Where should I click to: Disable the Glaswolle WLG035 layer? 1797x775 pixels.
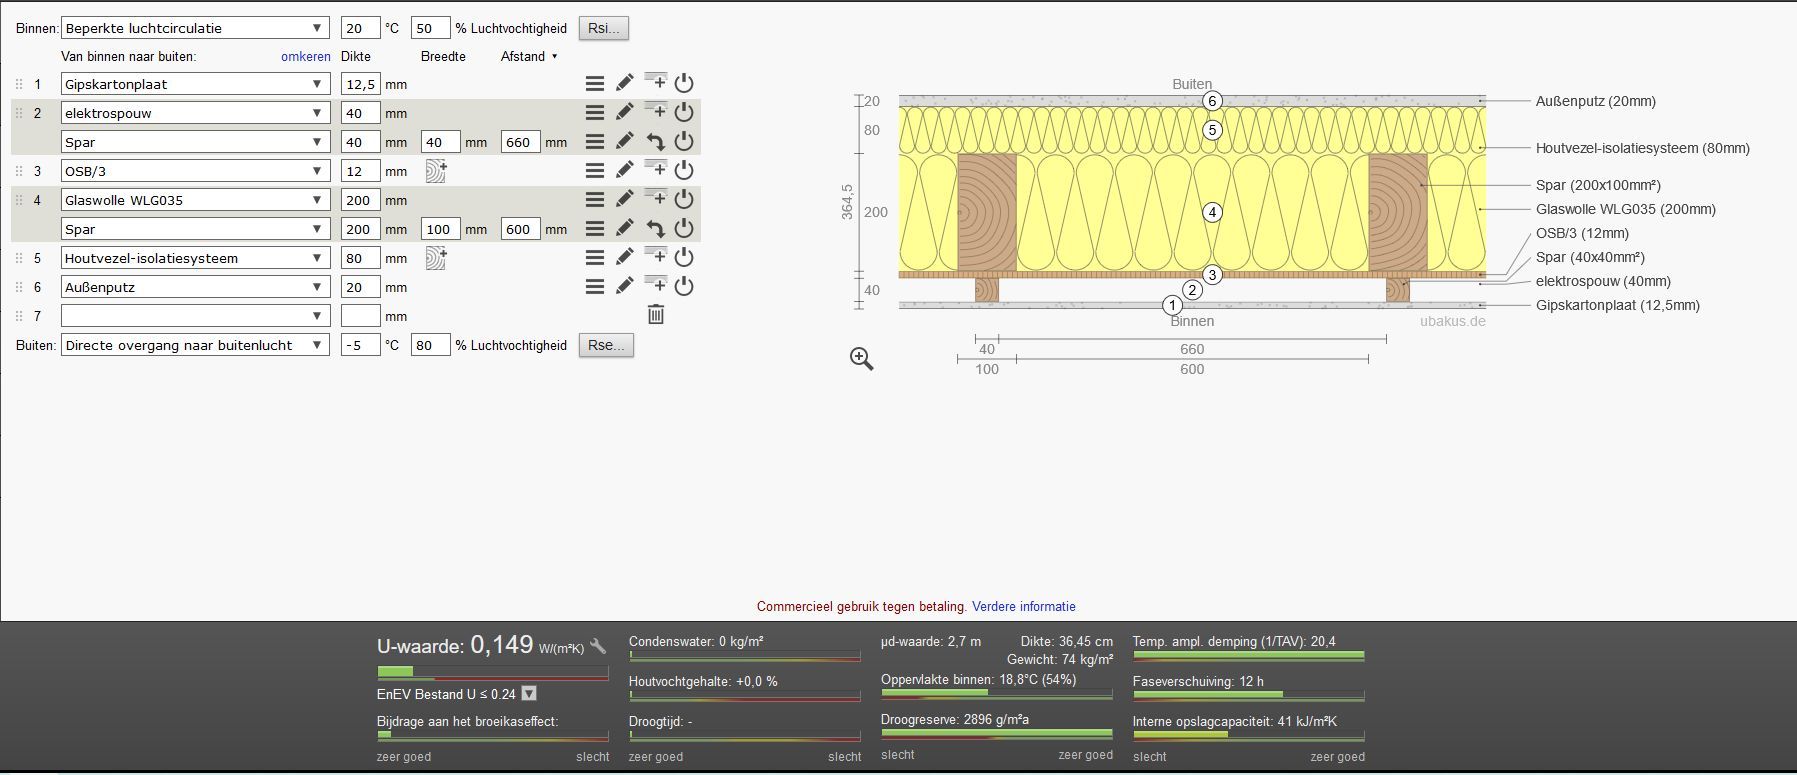tap(684, 200)
